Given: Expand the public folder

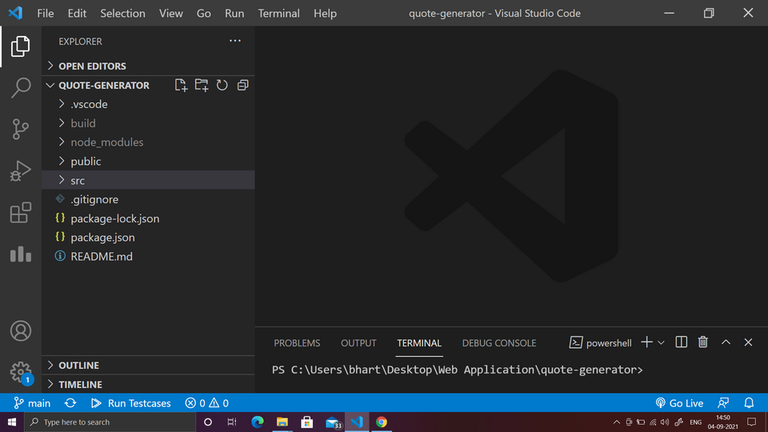Looking at the screenshot, I should pyautogui.click(x=148, y=162).
